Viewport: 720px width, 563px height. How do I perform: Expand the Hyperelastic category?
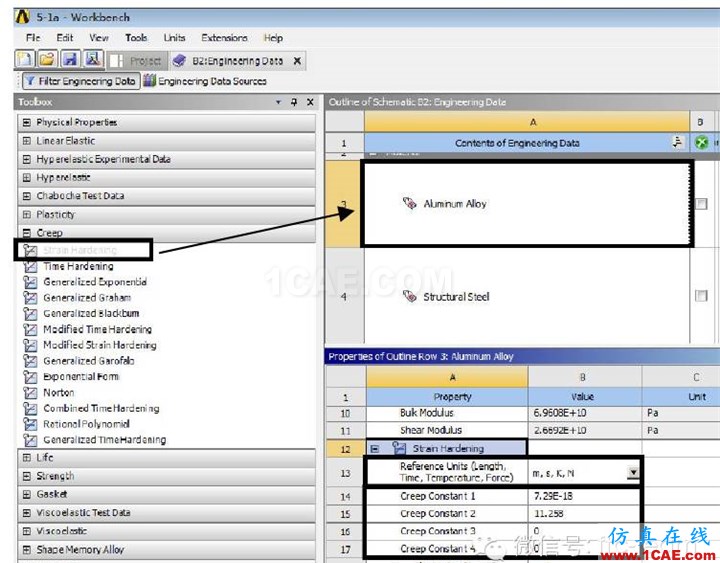27,177
